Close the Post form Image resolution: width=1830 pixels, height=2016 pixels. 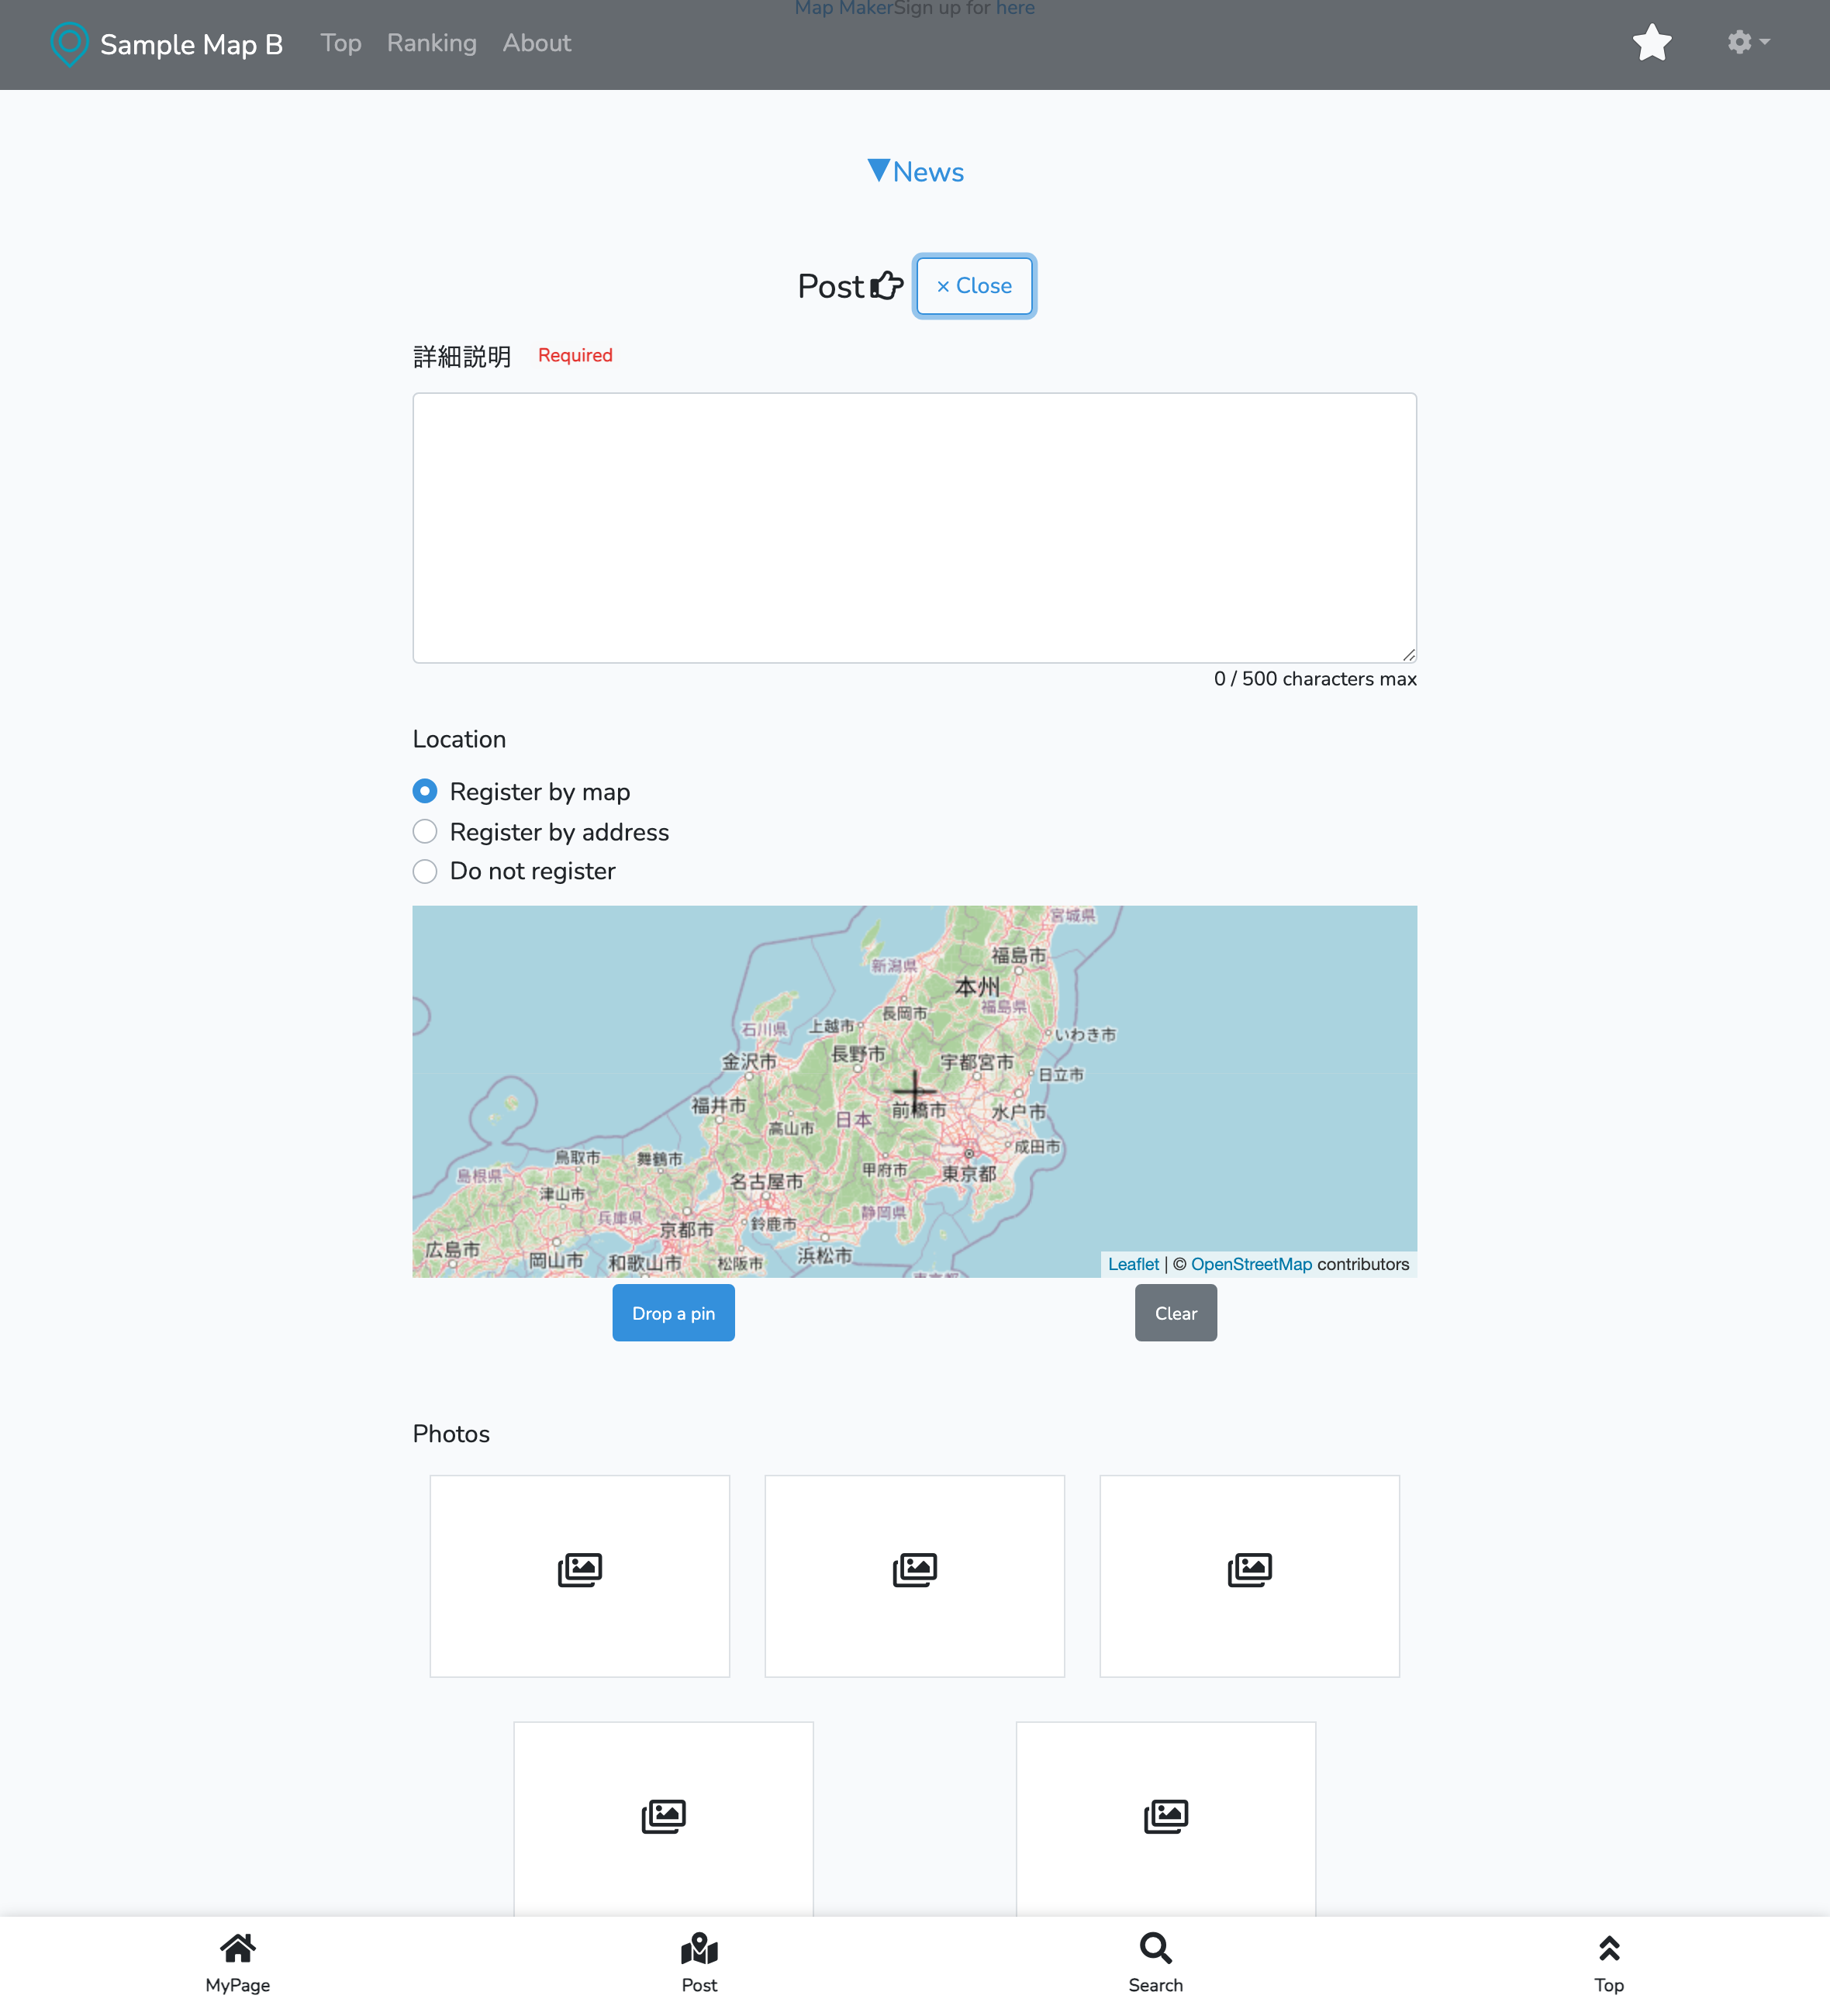[974, 286]
